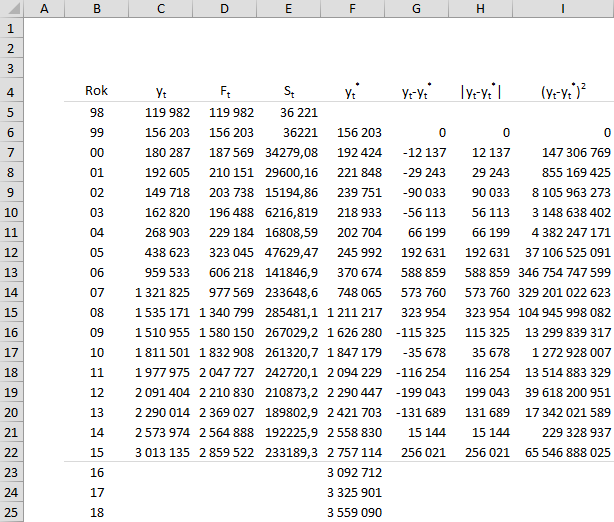Select column A header
Viewport: 614px width, 522px height.
coord(44,9)
